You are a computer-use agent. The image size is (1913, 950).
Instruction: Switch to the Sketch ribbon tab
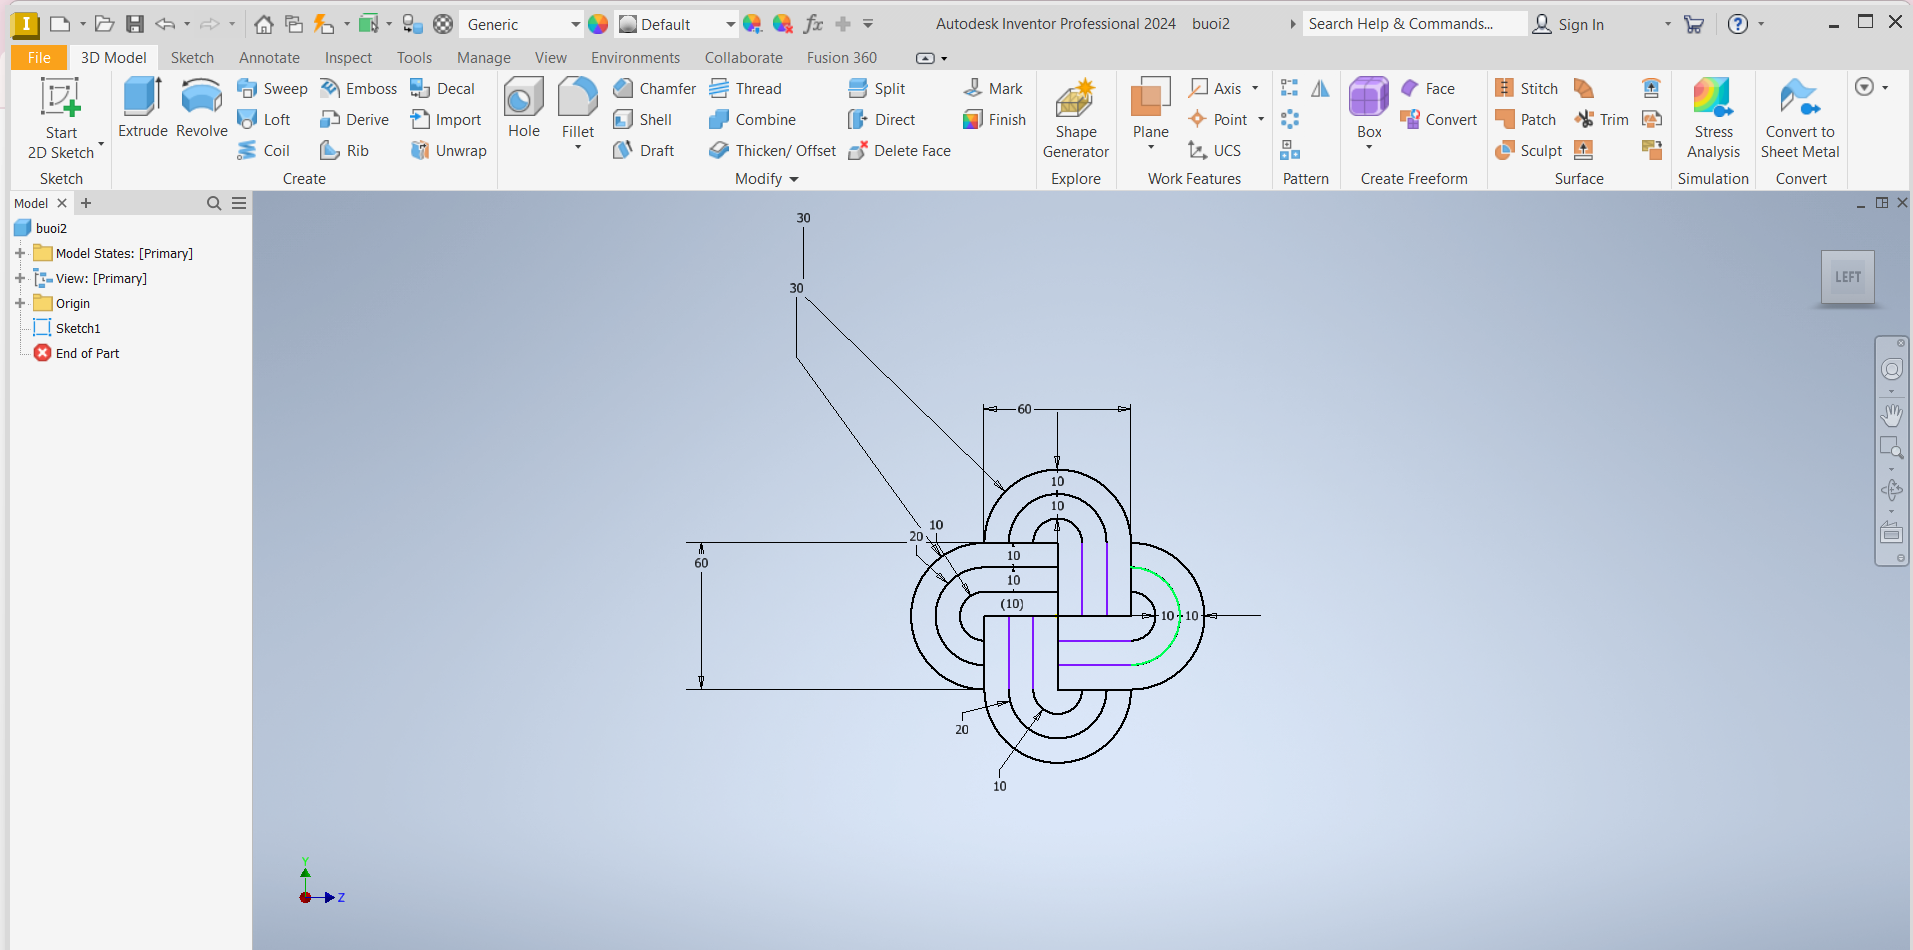(x=192, y=58)
